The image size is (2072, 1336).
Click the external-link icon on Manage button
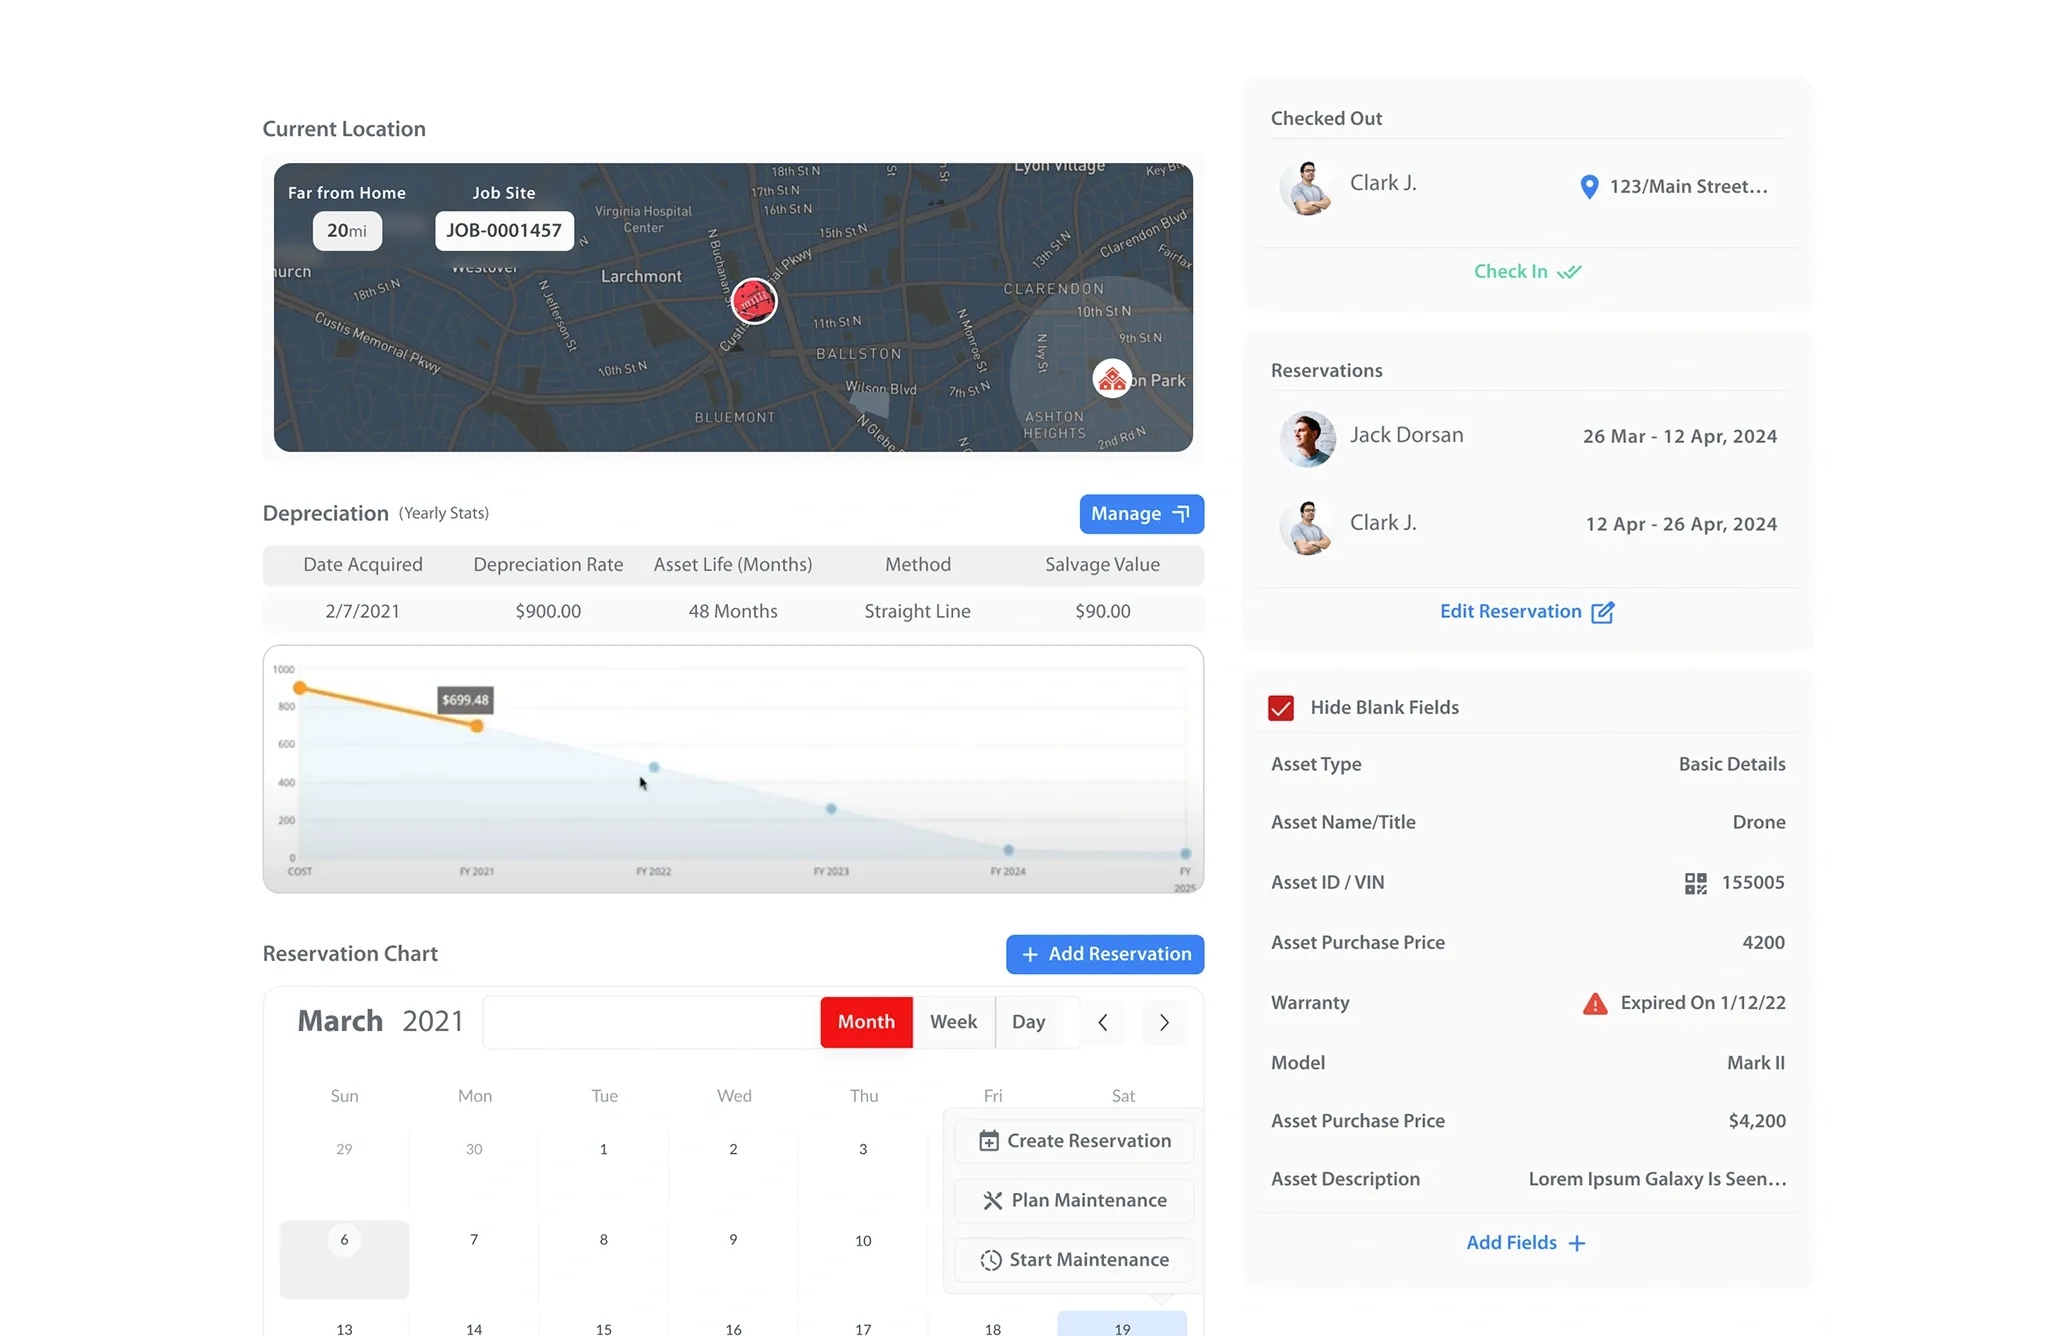(x=1181, y=513)
